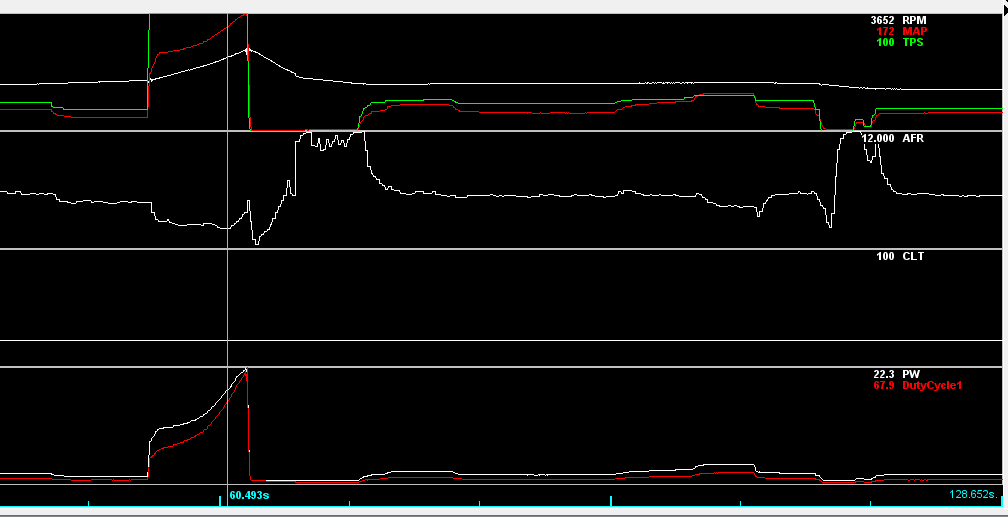Click the red DutyCycle1 legend label
Viewport: 1008px width, 517px height.
(x=916, y=386)
